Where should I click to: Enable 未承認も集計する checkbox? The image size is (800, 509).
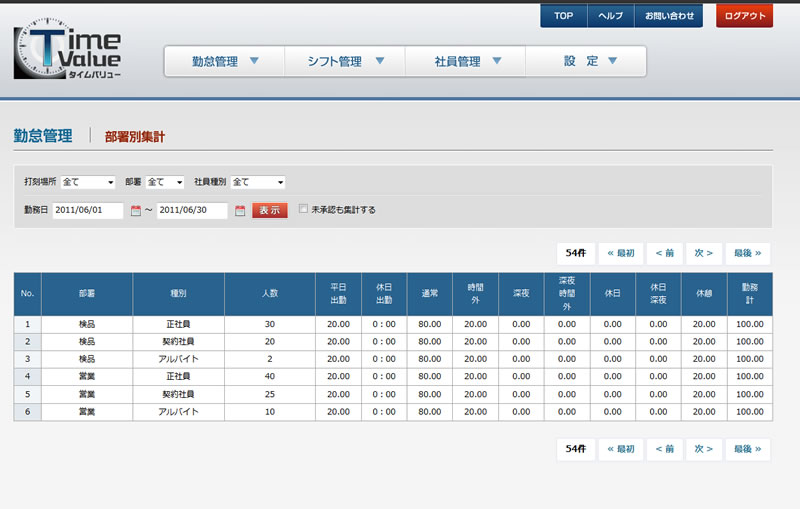303,209
